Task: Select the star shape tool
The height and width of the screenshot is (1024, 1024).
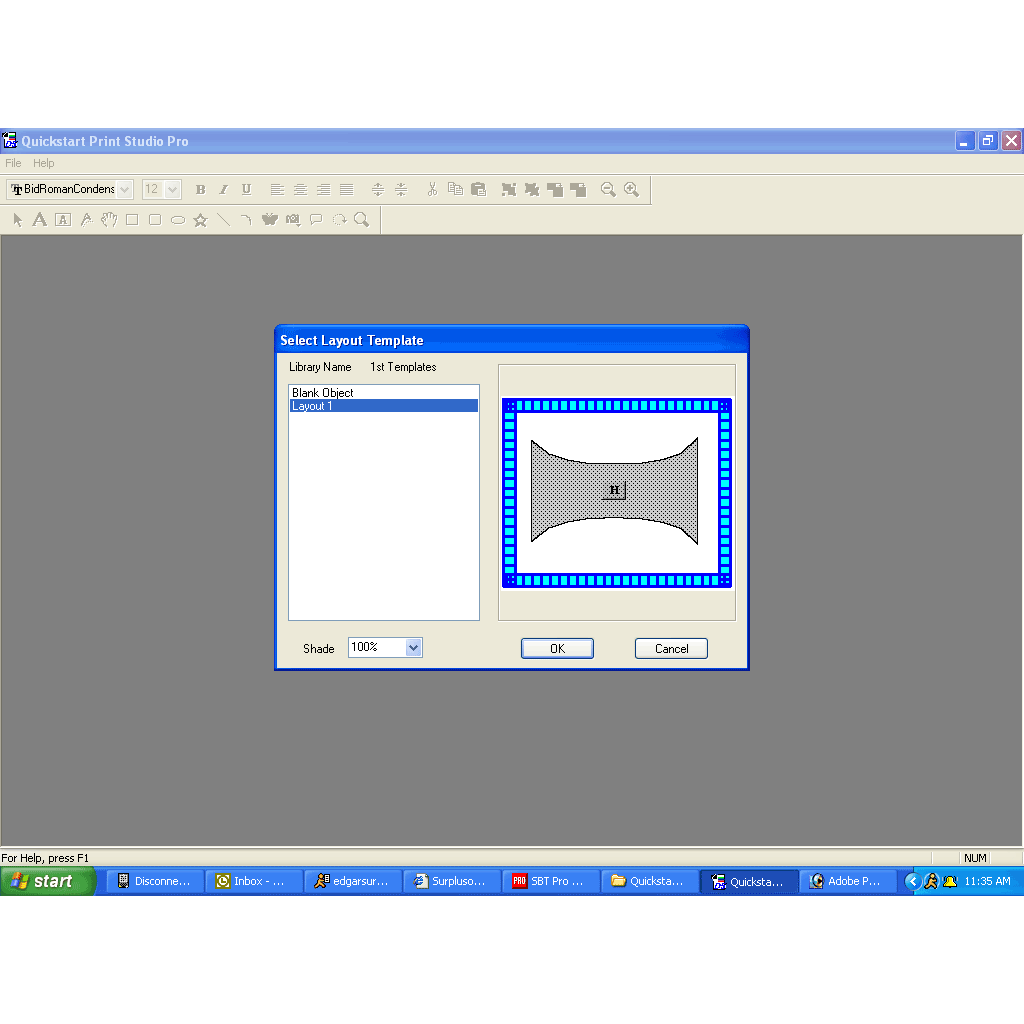Action: [200, 219]
